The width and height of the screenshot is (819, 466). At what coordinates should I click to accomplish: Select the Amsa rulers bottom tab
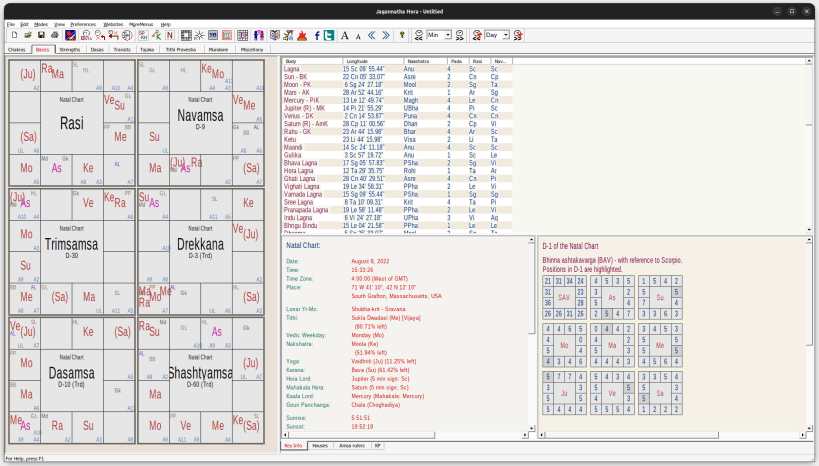pyautogui.click(x=352, y=446)
